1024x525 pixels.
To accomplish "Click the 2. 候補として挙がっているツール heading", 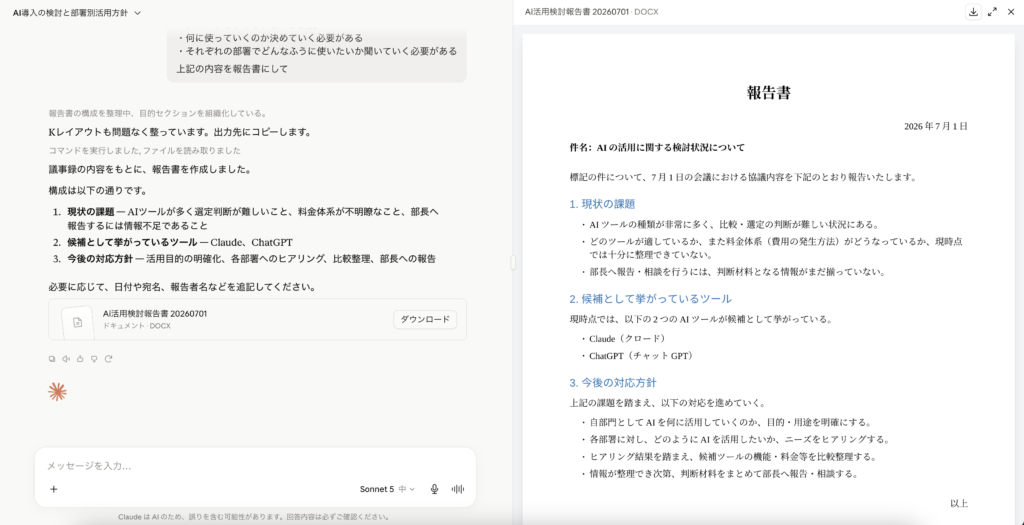I will click(x=650, y=299).
